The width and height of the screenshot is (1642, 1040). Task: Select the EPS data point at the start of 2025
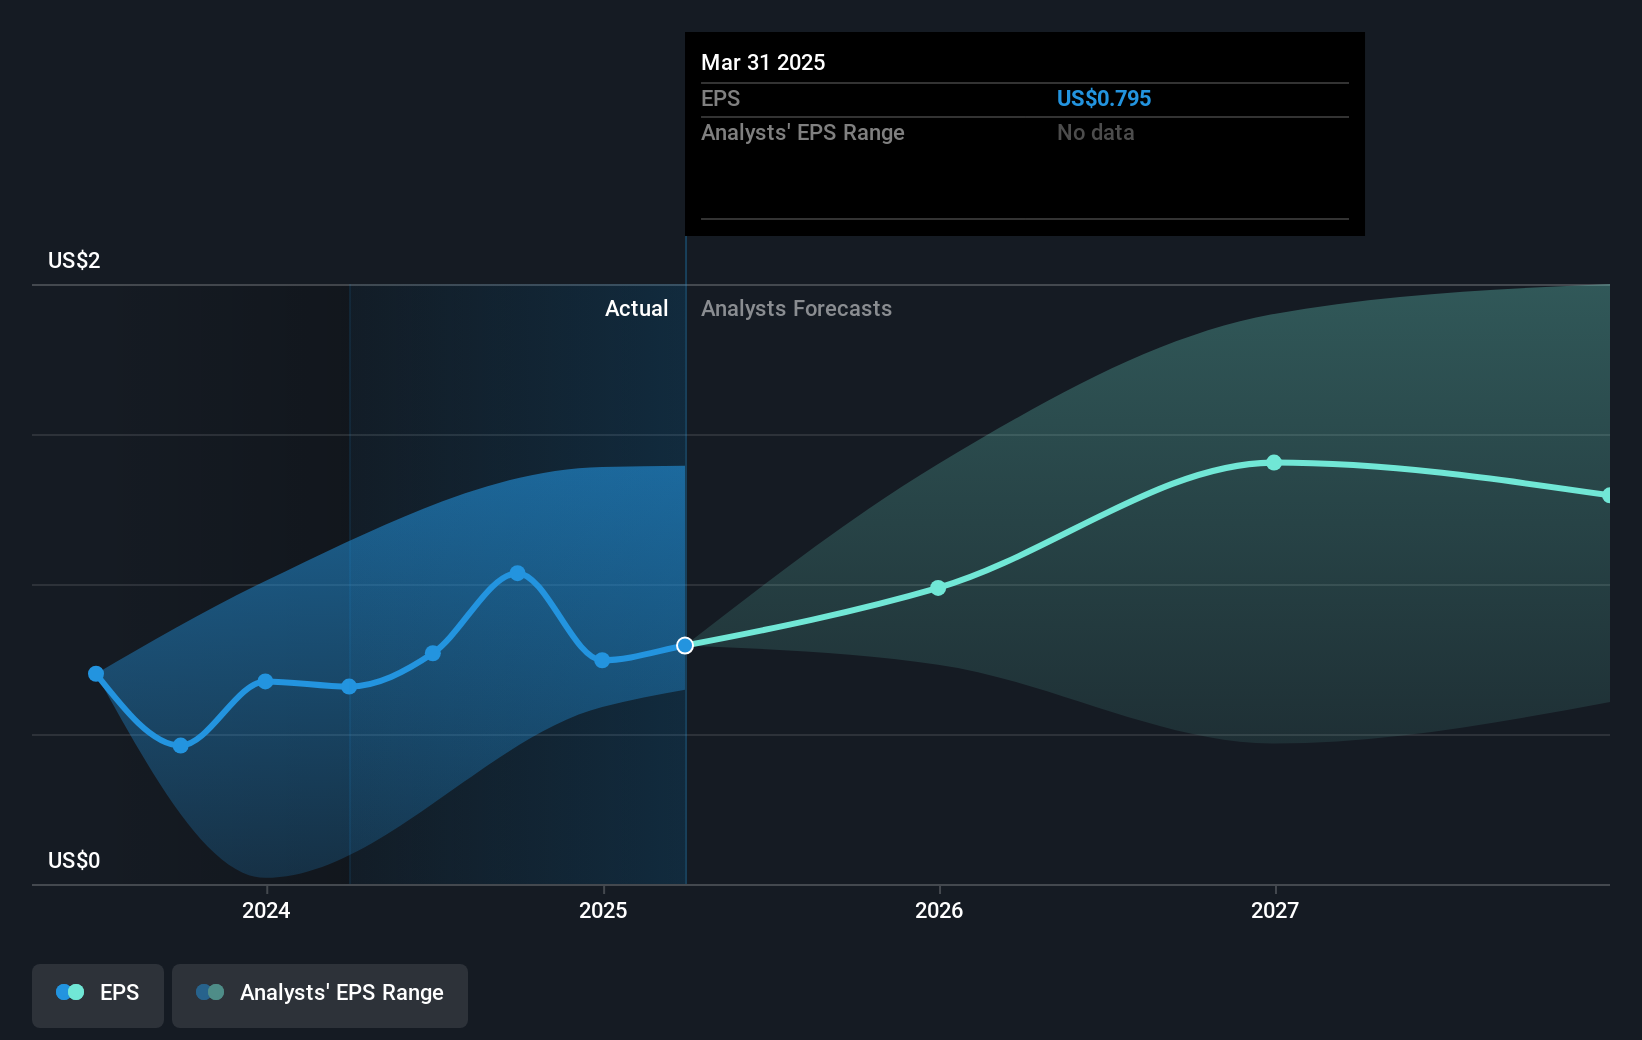click(x=602, y=660)
